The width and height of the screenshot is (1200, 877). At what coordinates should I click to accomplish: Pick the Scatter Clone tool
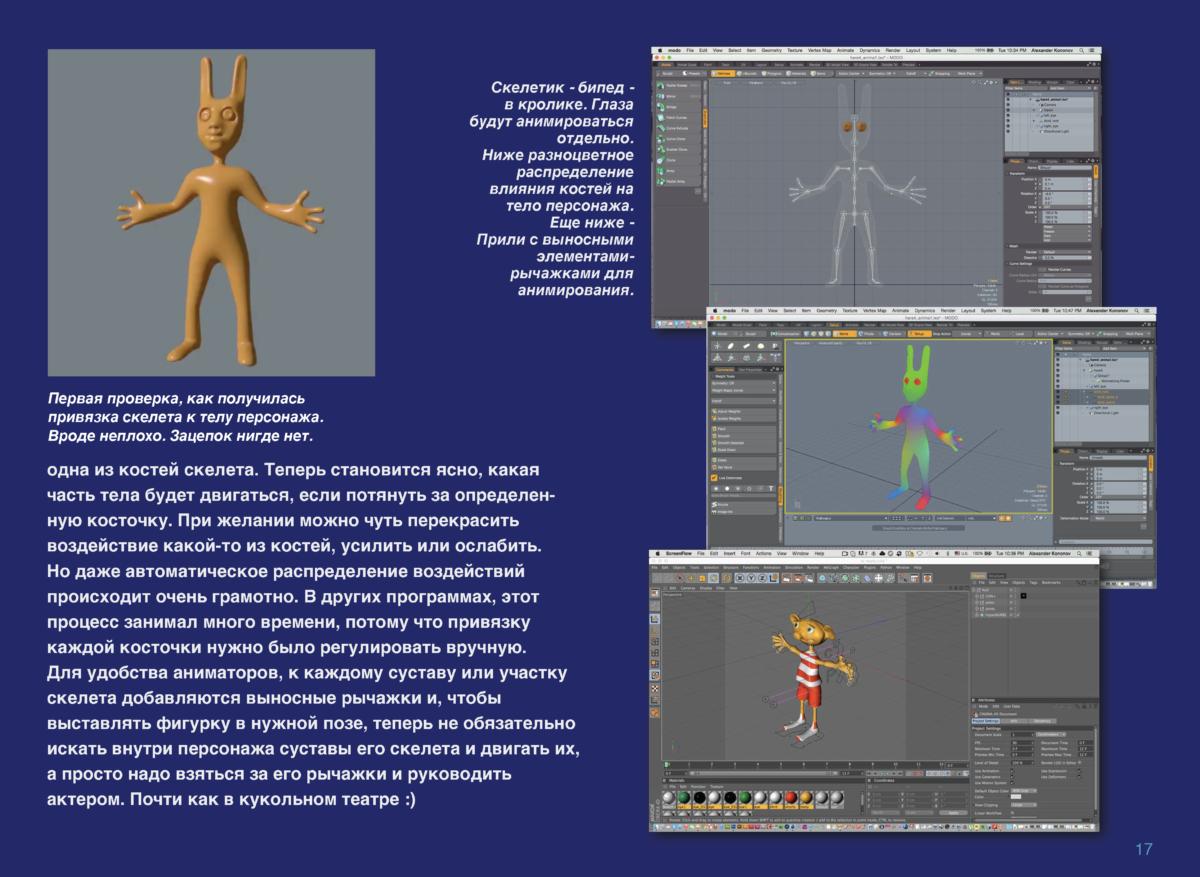point(676,150)
